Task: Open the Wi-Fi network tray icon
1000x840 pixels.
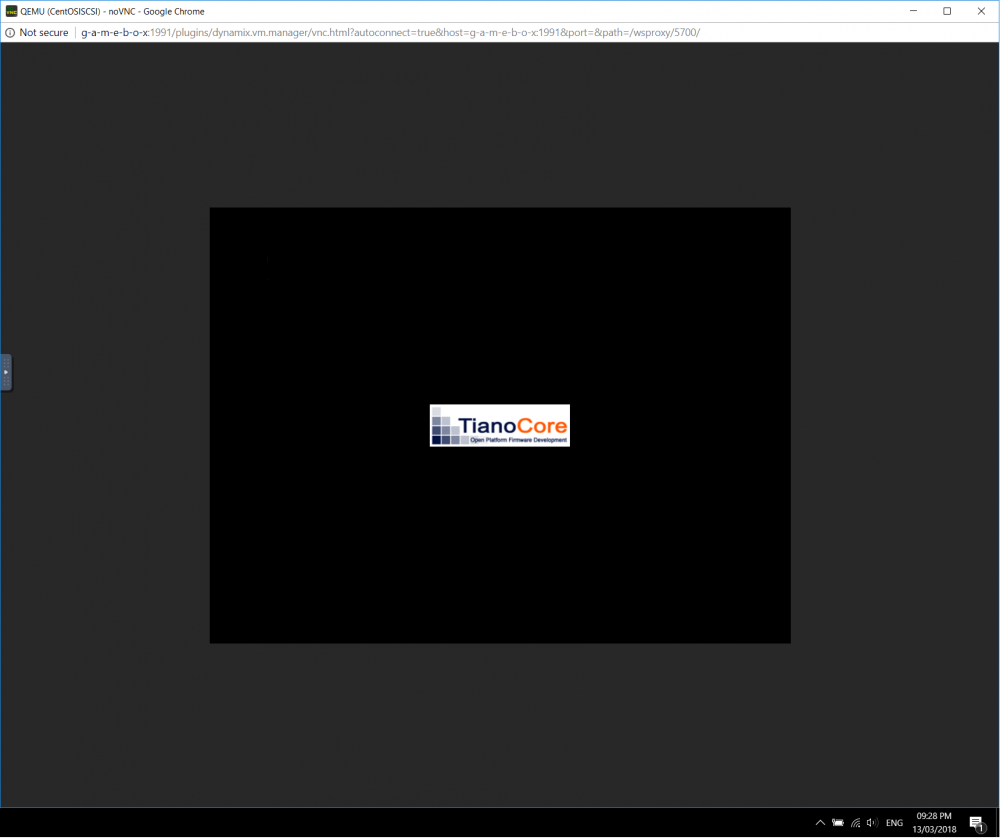Action: 855,823
